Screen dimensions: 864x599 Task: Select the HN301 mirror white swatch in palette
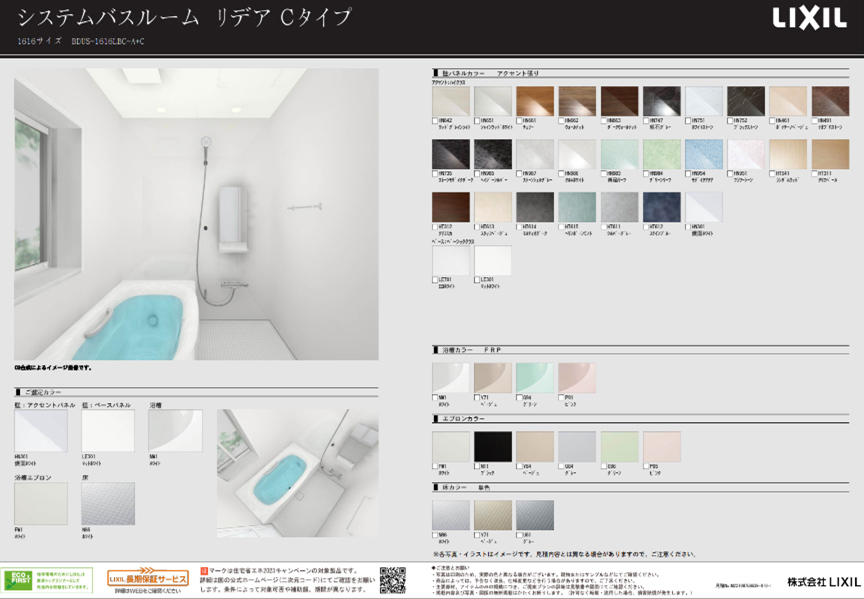pyautogui.click(x=704, y=207)
